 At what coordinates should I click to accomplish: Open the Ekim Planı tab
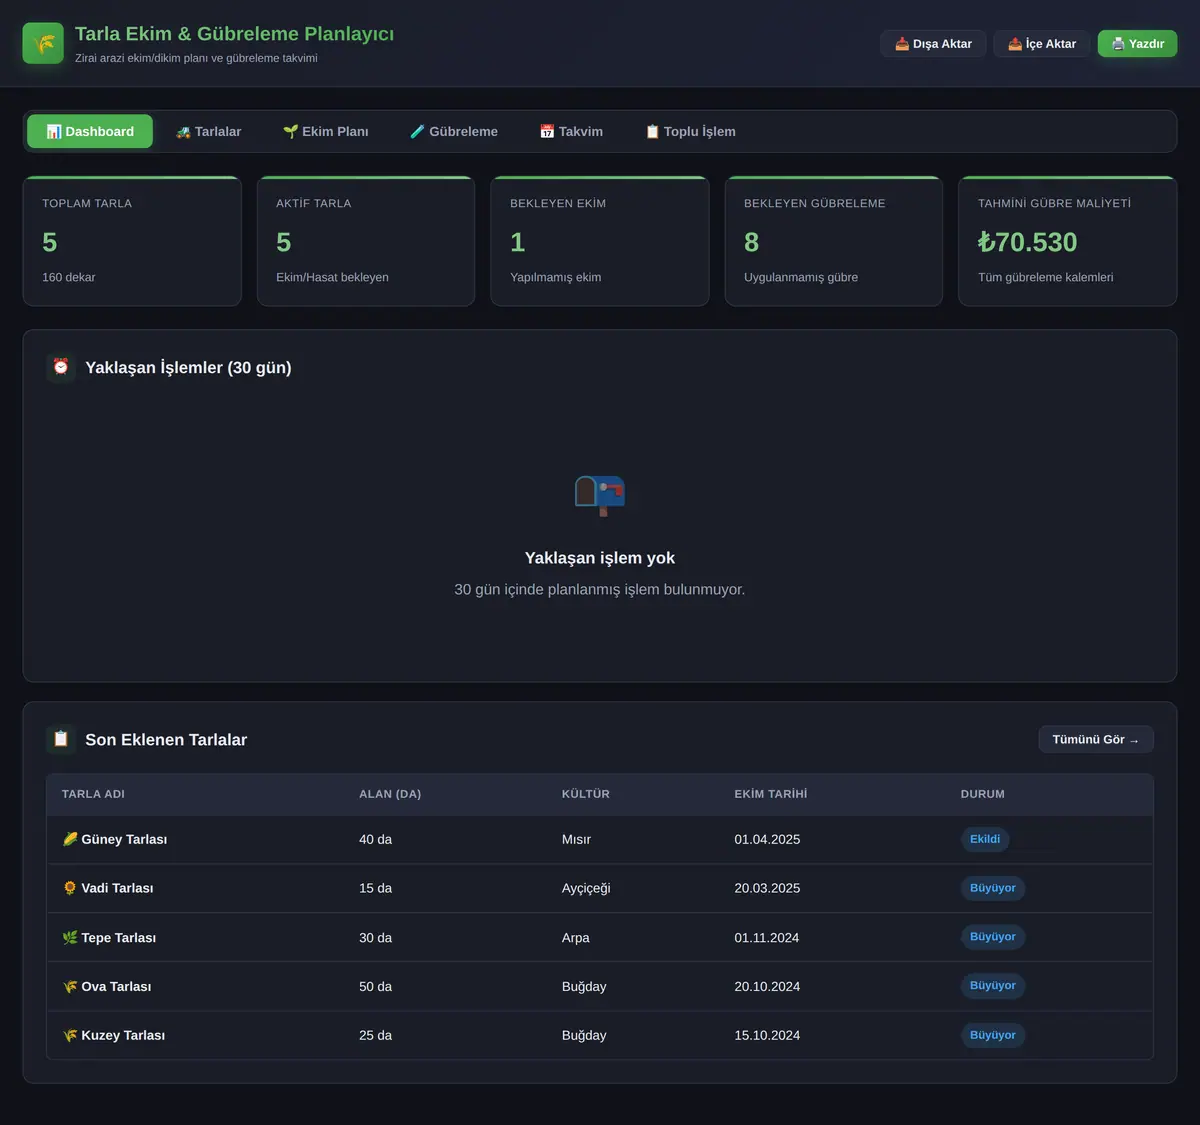click(x=325, y=131)
